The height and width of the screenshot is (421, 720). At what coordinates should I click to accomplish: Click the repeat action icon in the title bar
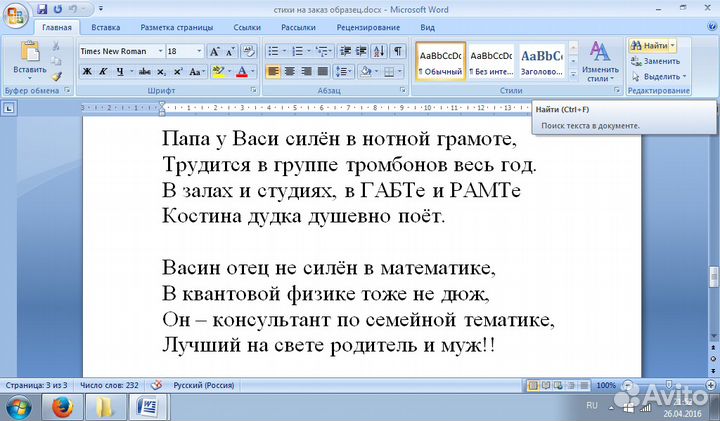[x=57, y=9]
